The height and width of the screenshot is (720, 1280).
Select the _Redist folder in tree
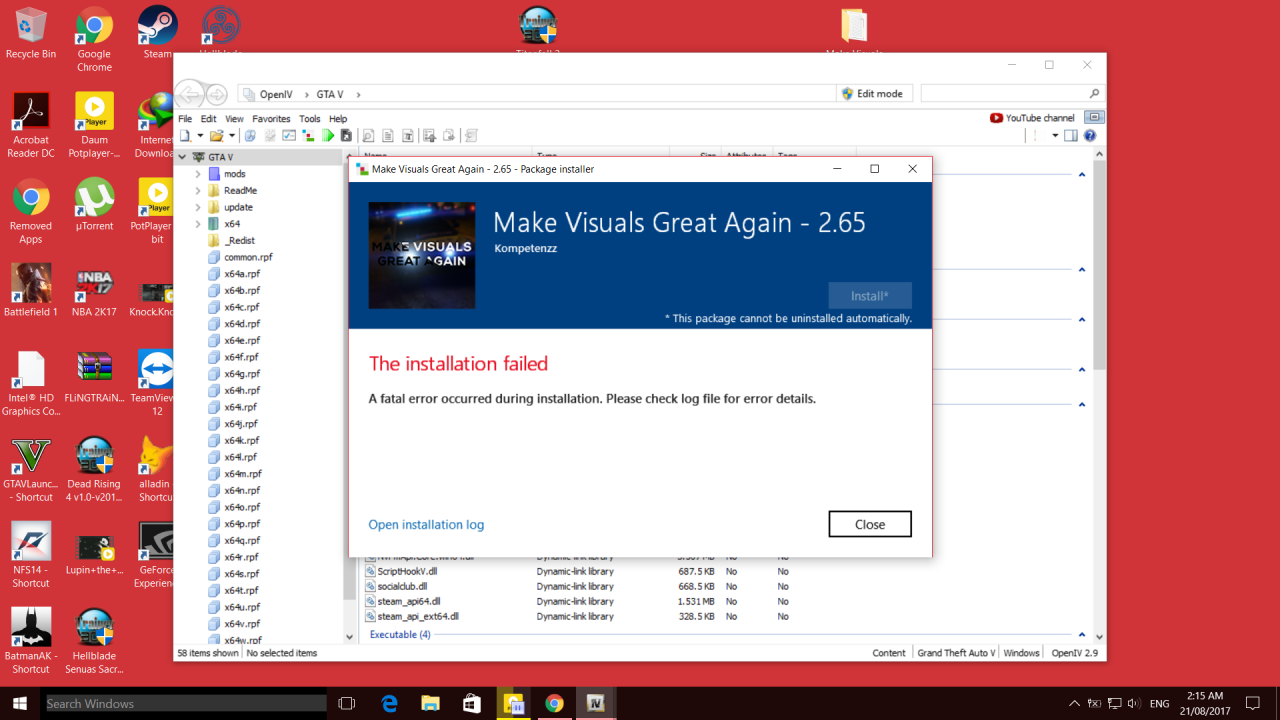pos(240,241)
